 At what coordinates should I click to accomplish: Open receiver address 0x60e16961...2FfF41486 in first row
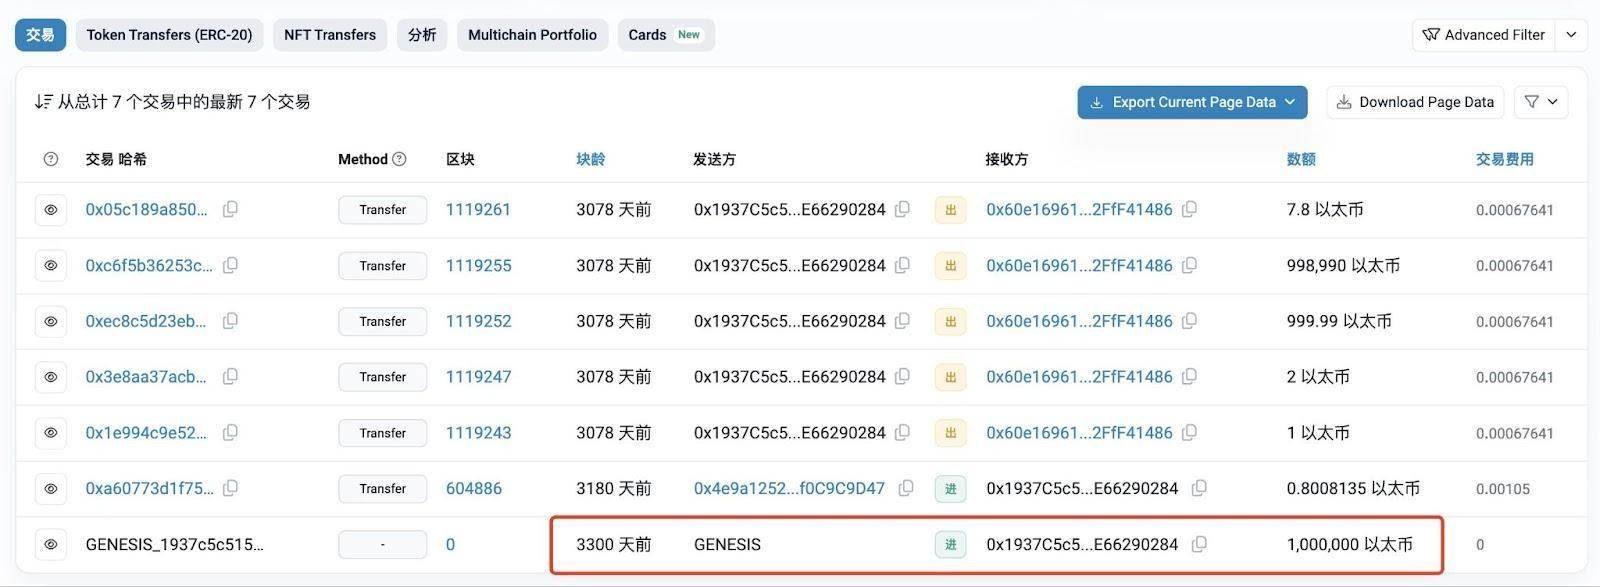pyautogui.click(x=1079, y=210)
